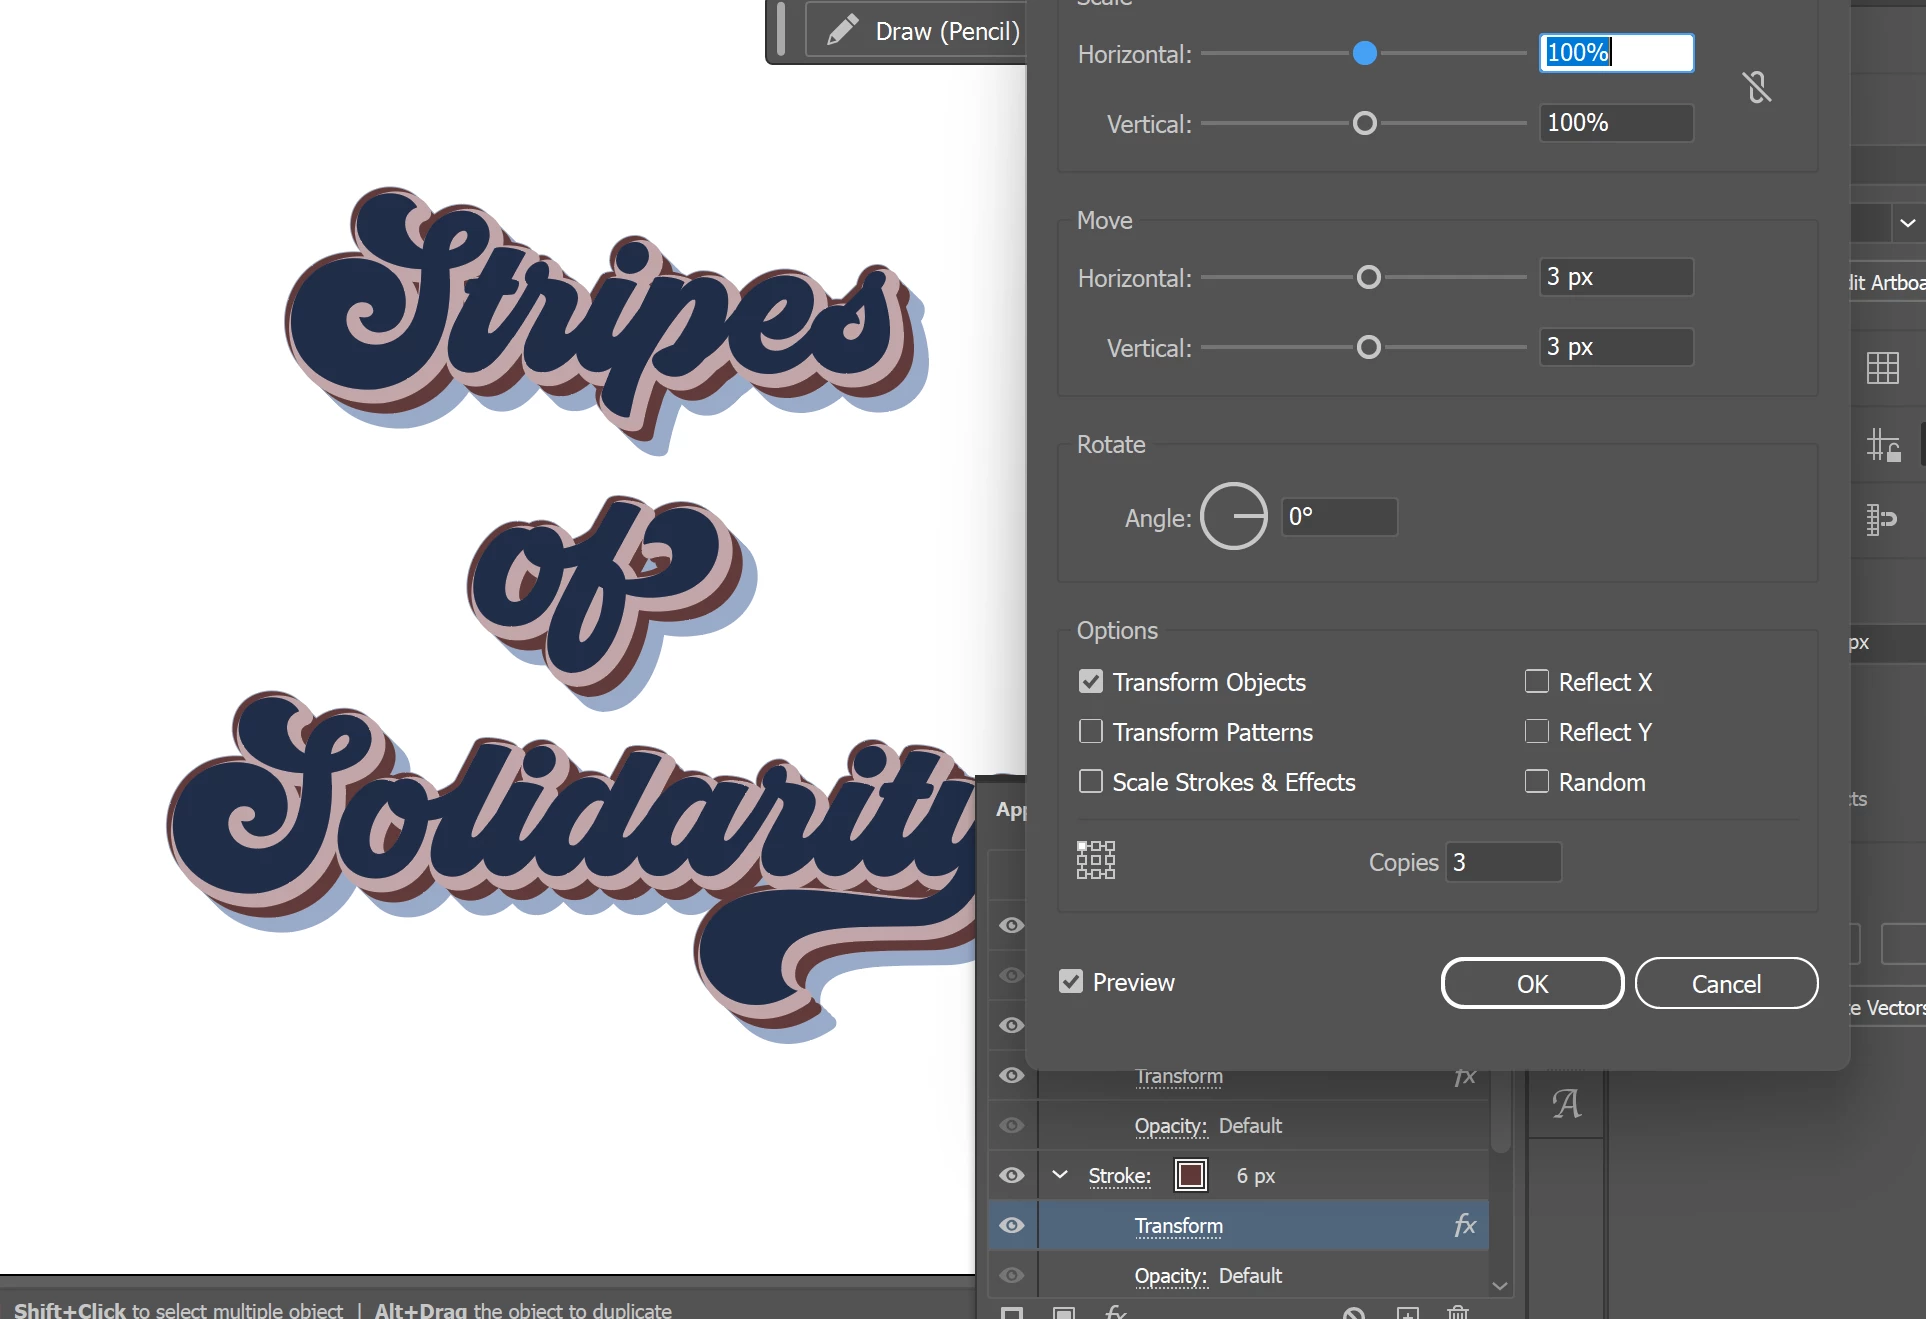The height and width of the screenshot is (1319, 1926).
Task: Click the rotate angle dial
Action: [1233, 516]
